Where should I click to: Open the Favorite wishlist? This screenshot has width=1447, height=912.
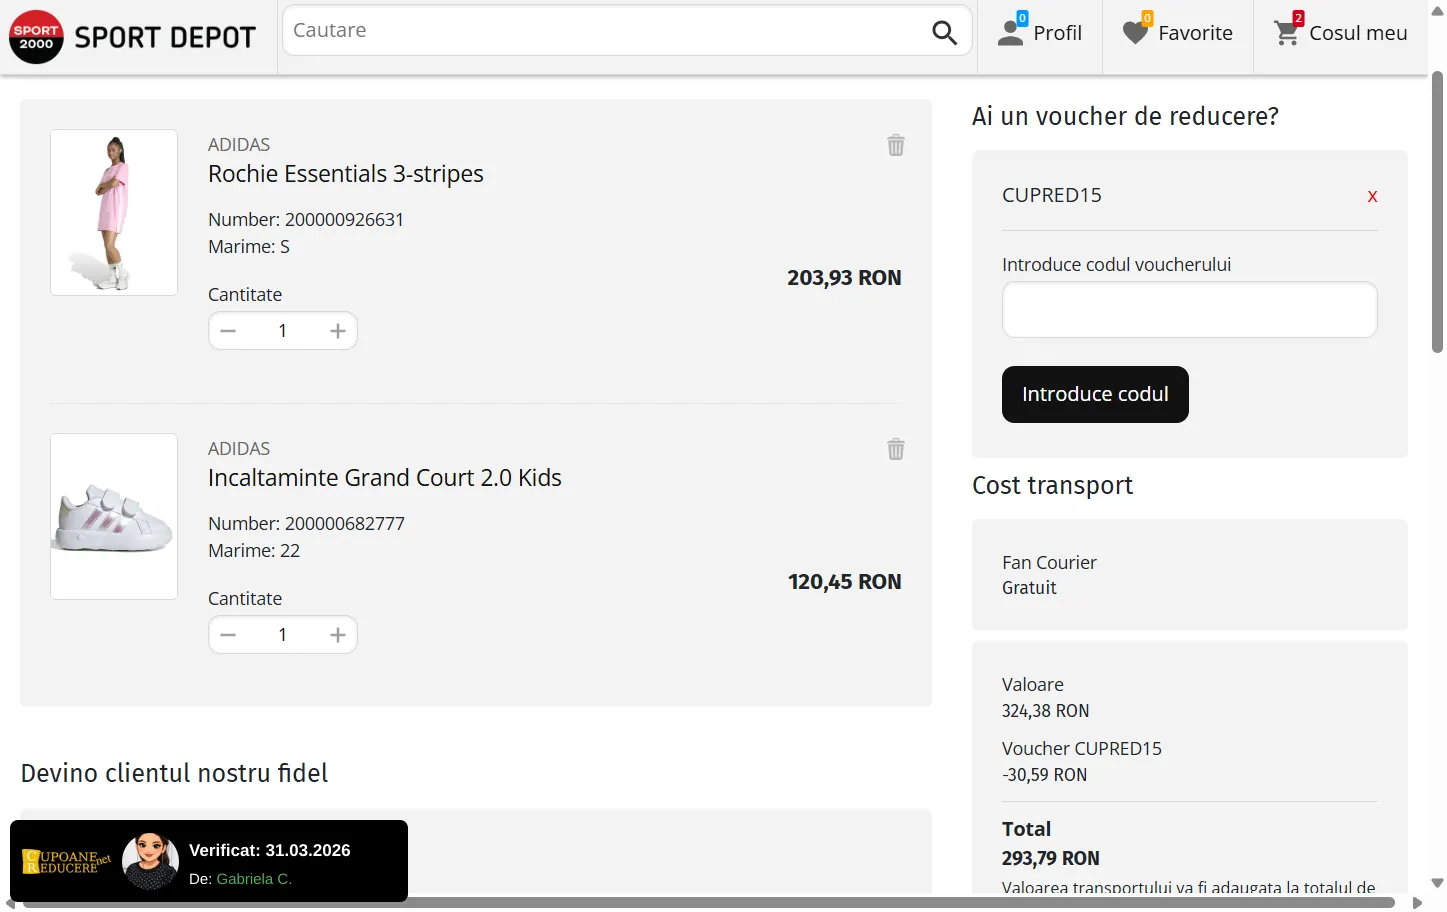(1178, 33)
